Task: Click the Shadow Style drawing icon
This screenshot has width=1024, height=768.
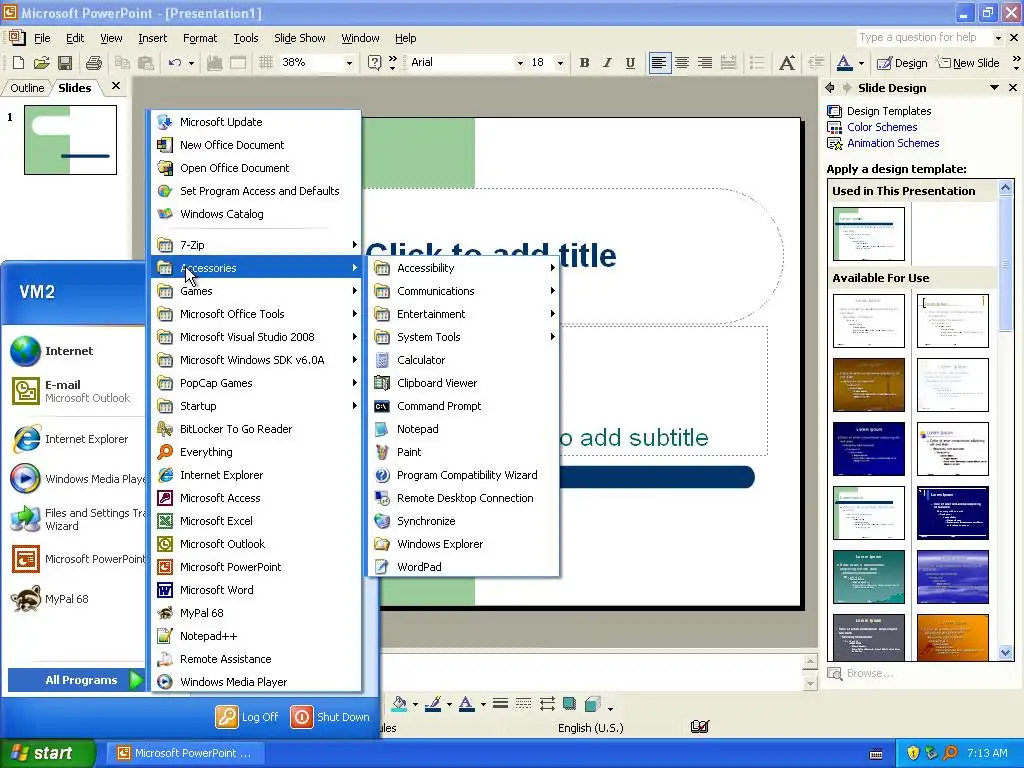Action: click(x=569, y=703)
